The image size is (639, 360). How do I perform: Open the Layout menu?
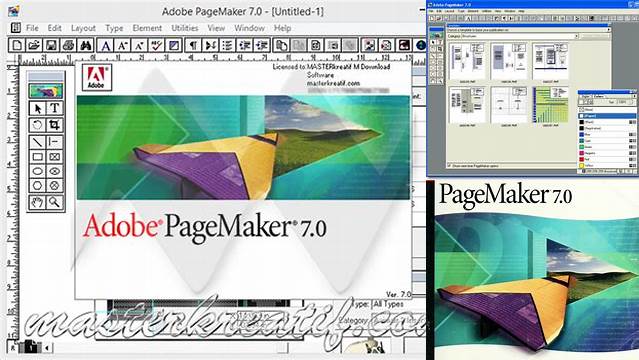pyautogui.click(x=83, y=28)
